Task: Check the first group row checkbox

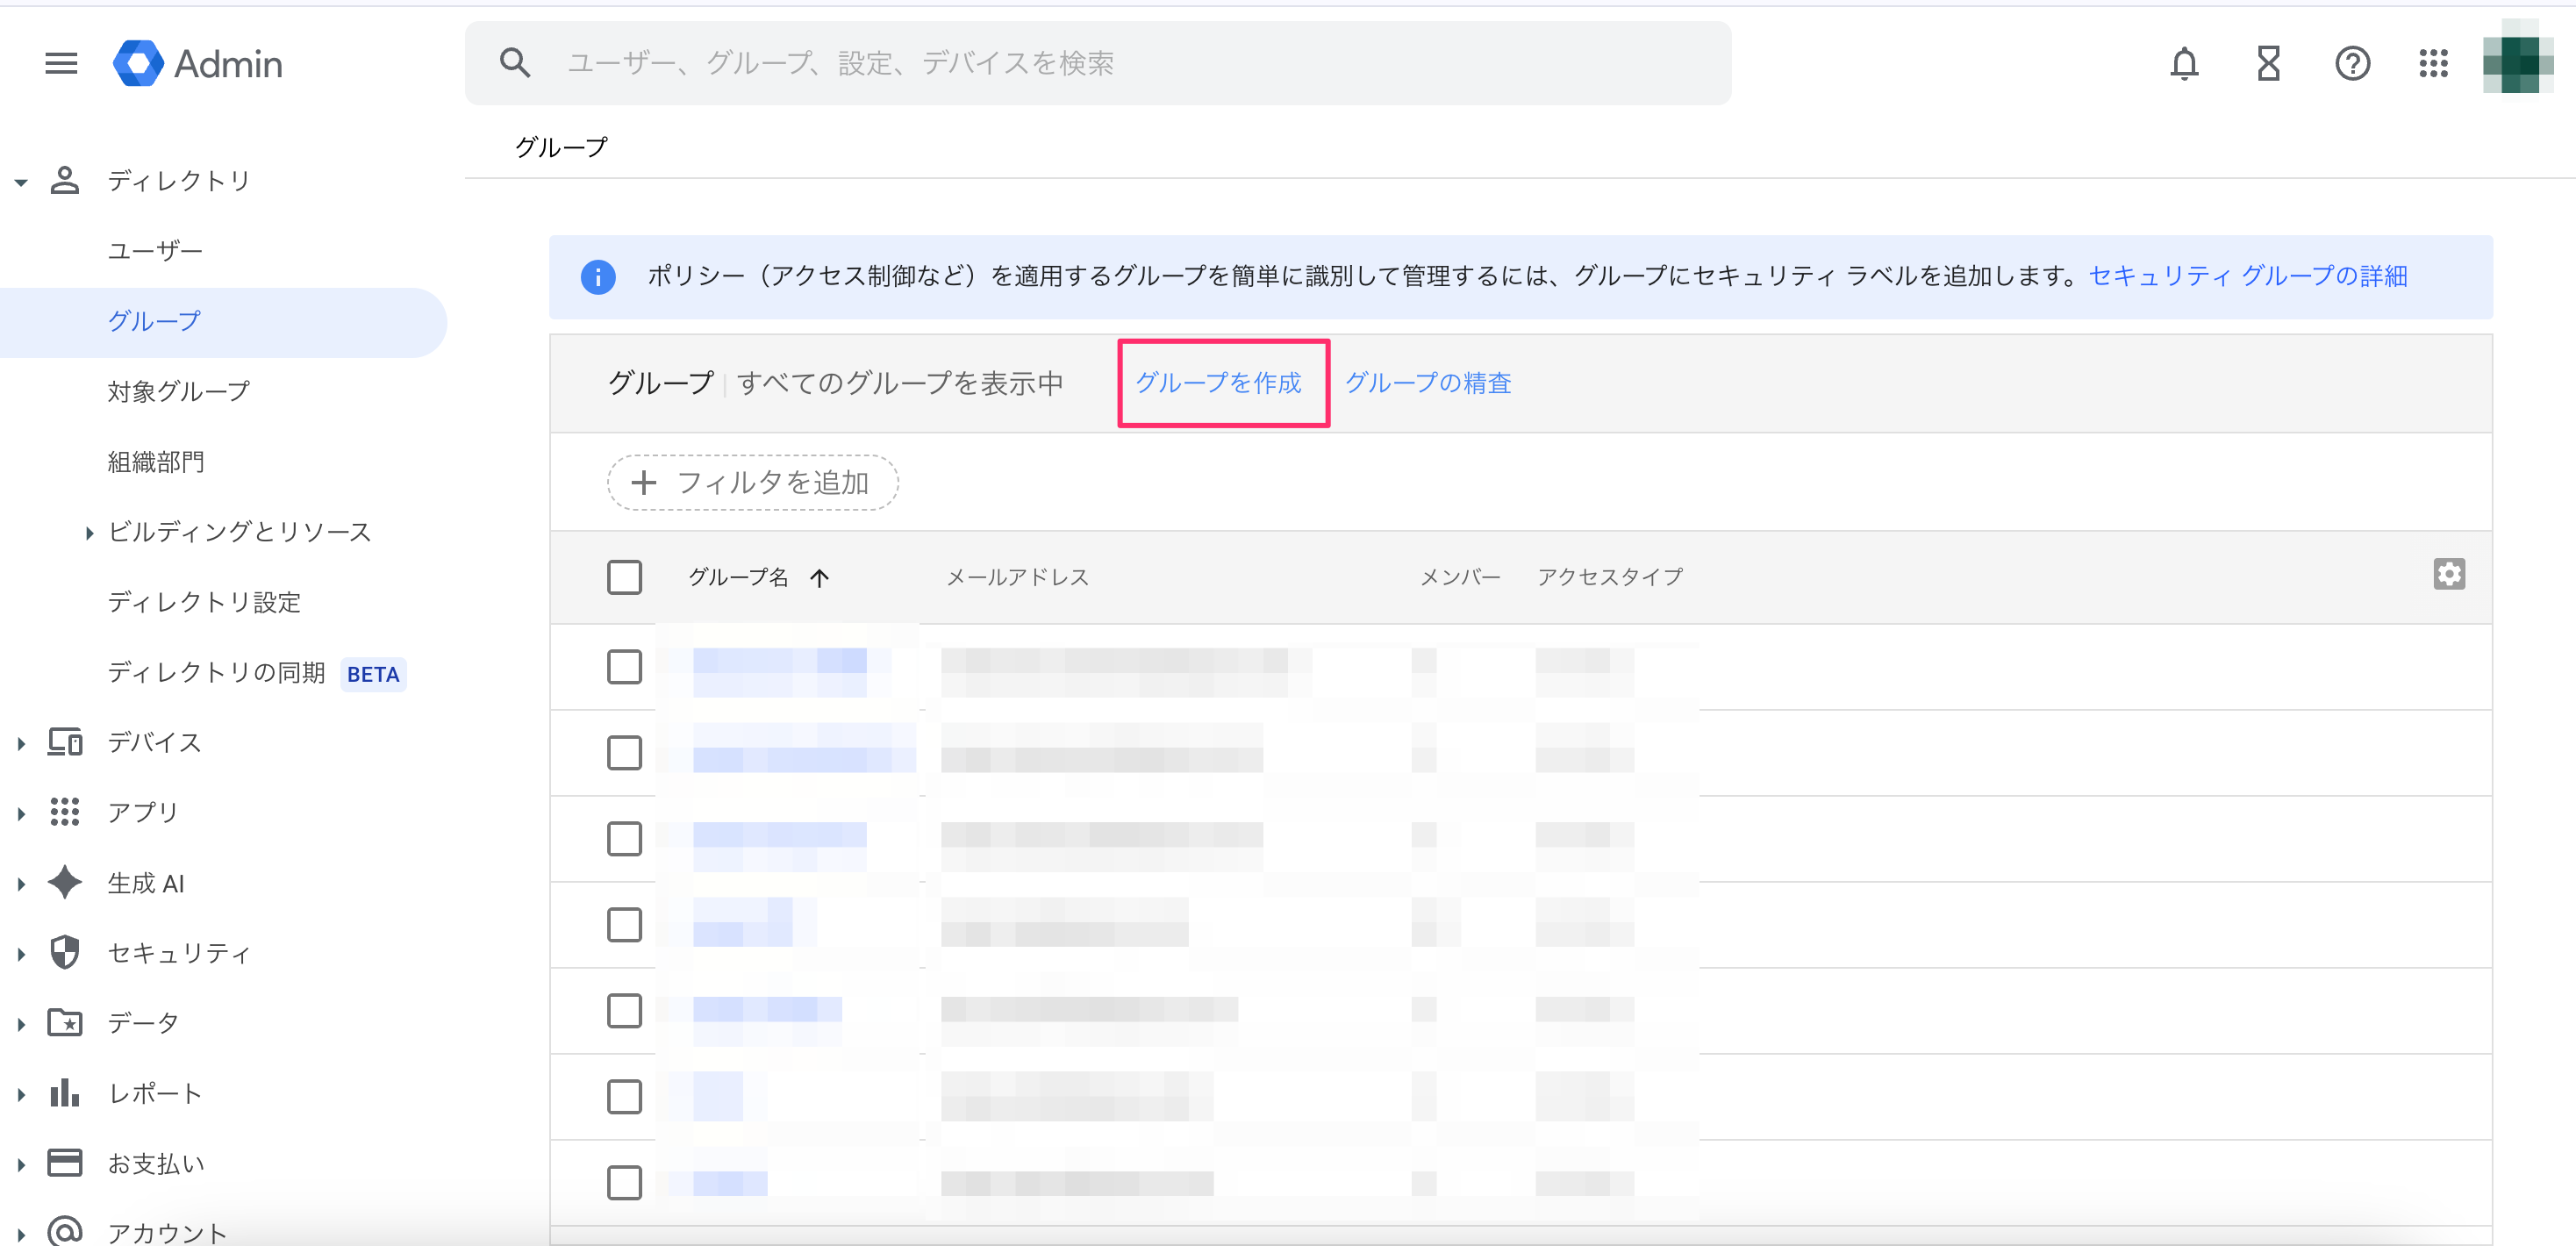Action: tap(624, 667)
